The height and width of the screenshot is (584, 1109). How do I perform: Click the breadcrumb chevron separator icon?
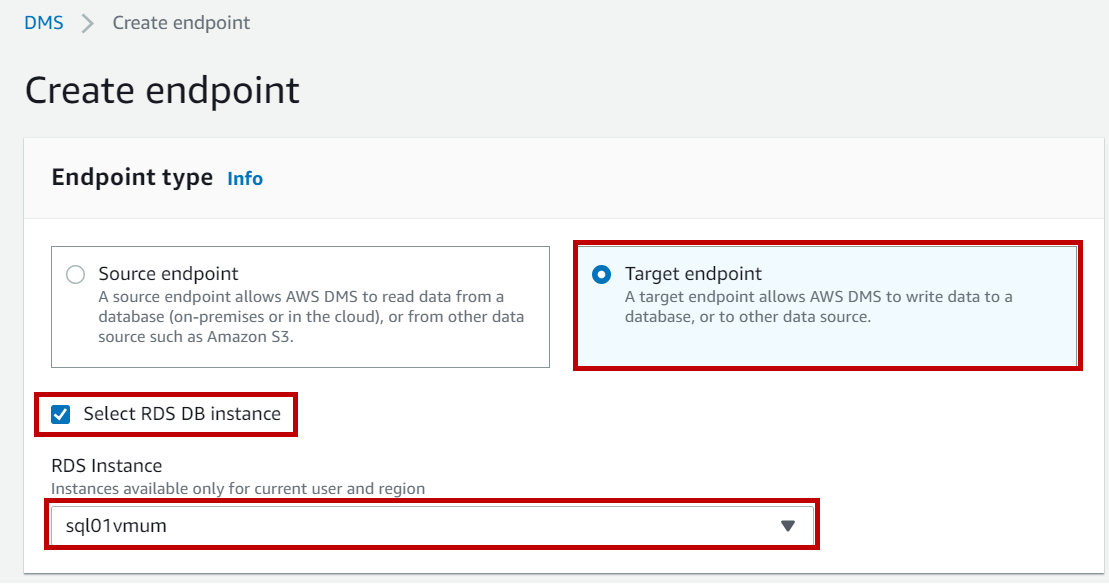click(88, 23)
